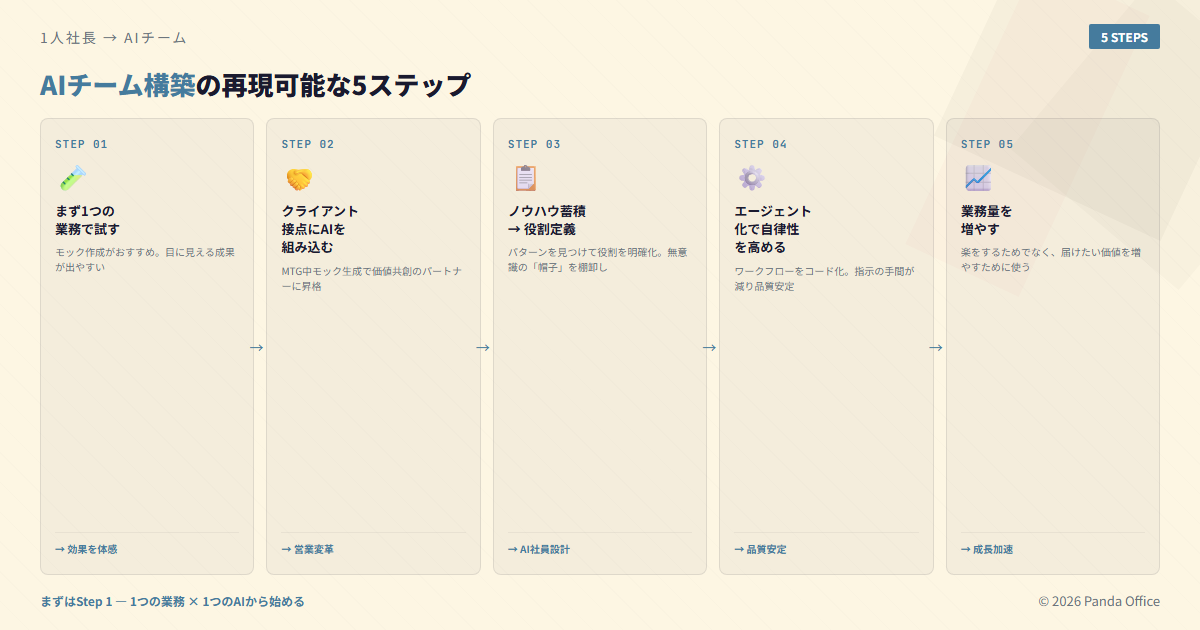Click the arrow between Step 02 and Step 03

[x=483, y=347]
